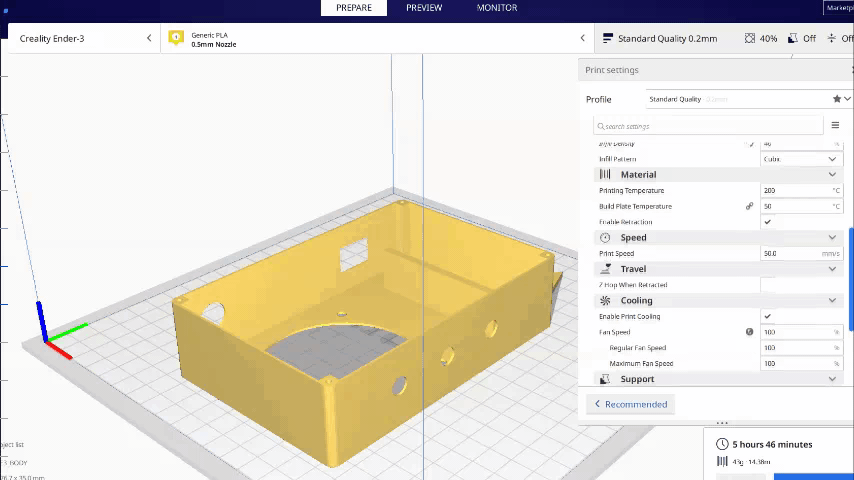
Task: Switch to the MONITOR tab
Action: (x=497, y=8)
